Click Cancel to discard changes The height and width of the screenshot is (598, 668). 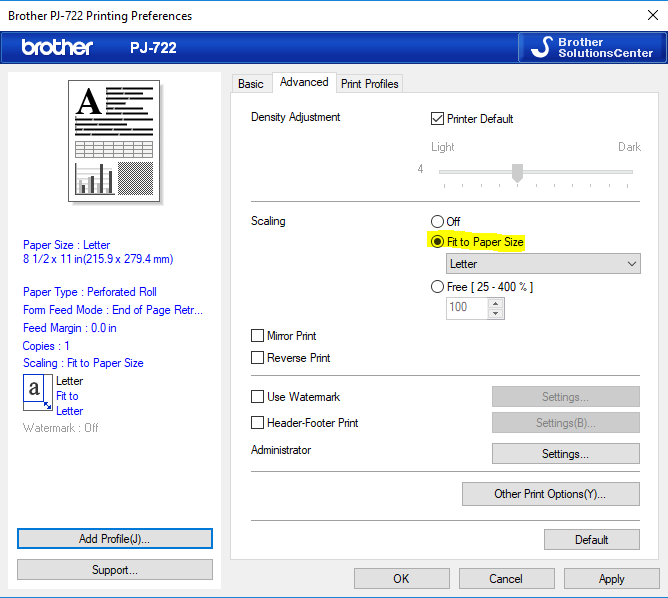coord(506,578)
